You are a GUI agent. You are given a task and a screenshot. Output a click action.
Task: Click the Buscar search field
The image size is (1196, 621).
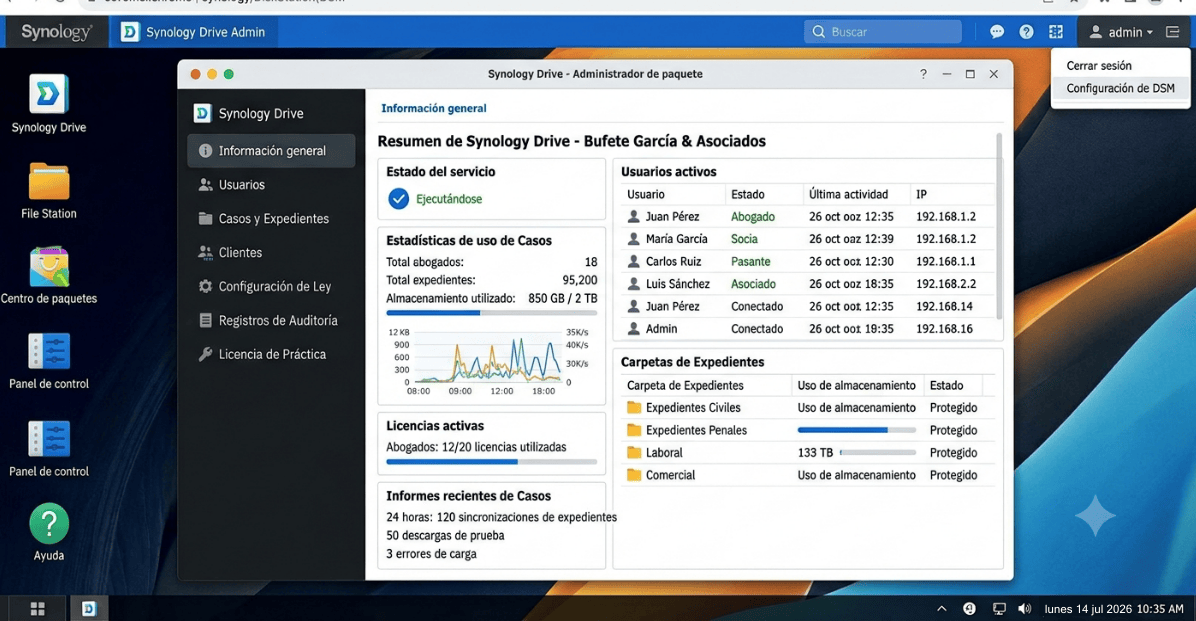click(x=883, y=32)
